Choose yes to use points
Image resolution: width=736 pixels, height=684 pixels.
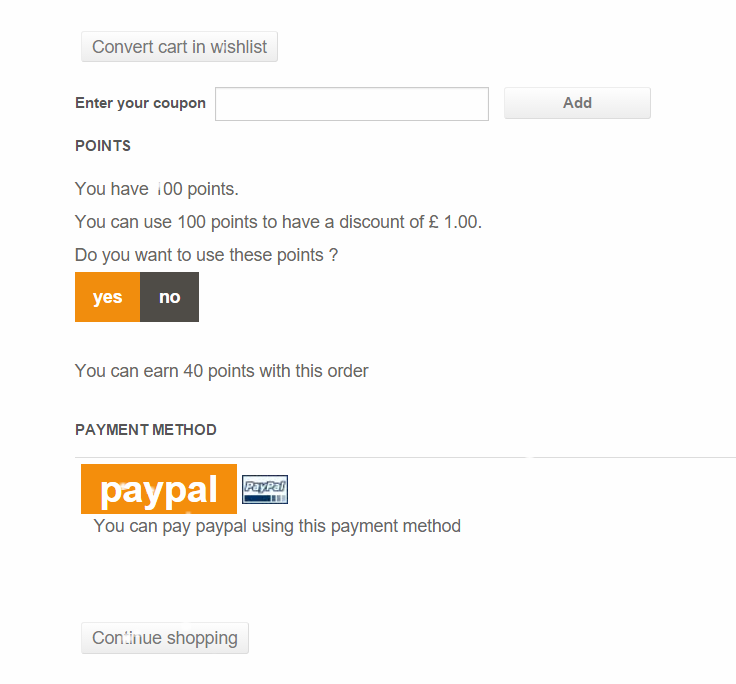[107, 297]
